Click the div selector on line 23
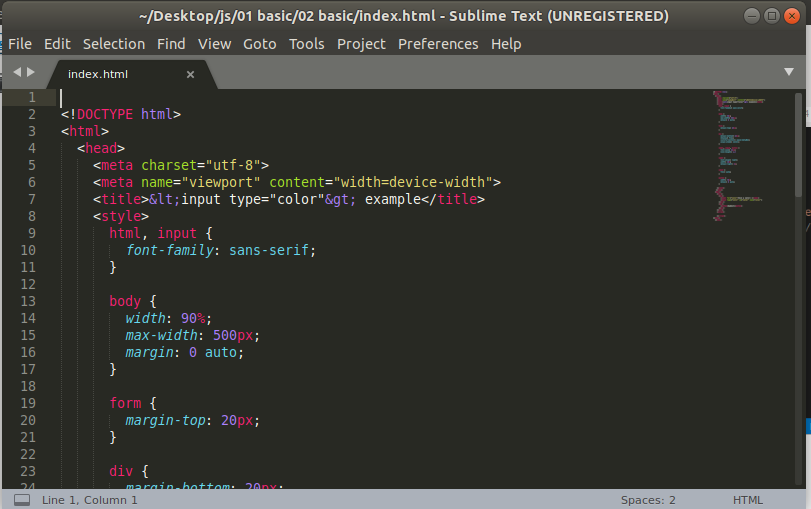811x509 pixels. coord(121,471)
